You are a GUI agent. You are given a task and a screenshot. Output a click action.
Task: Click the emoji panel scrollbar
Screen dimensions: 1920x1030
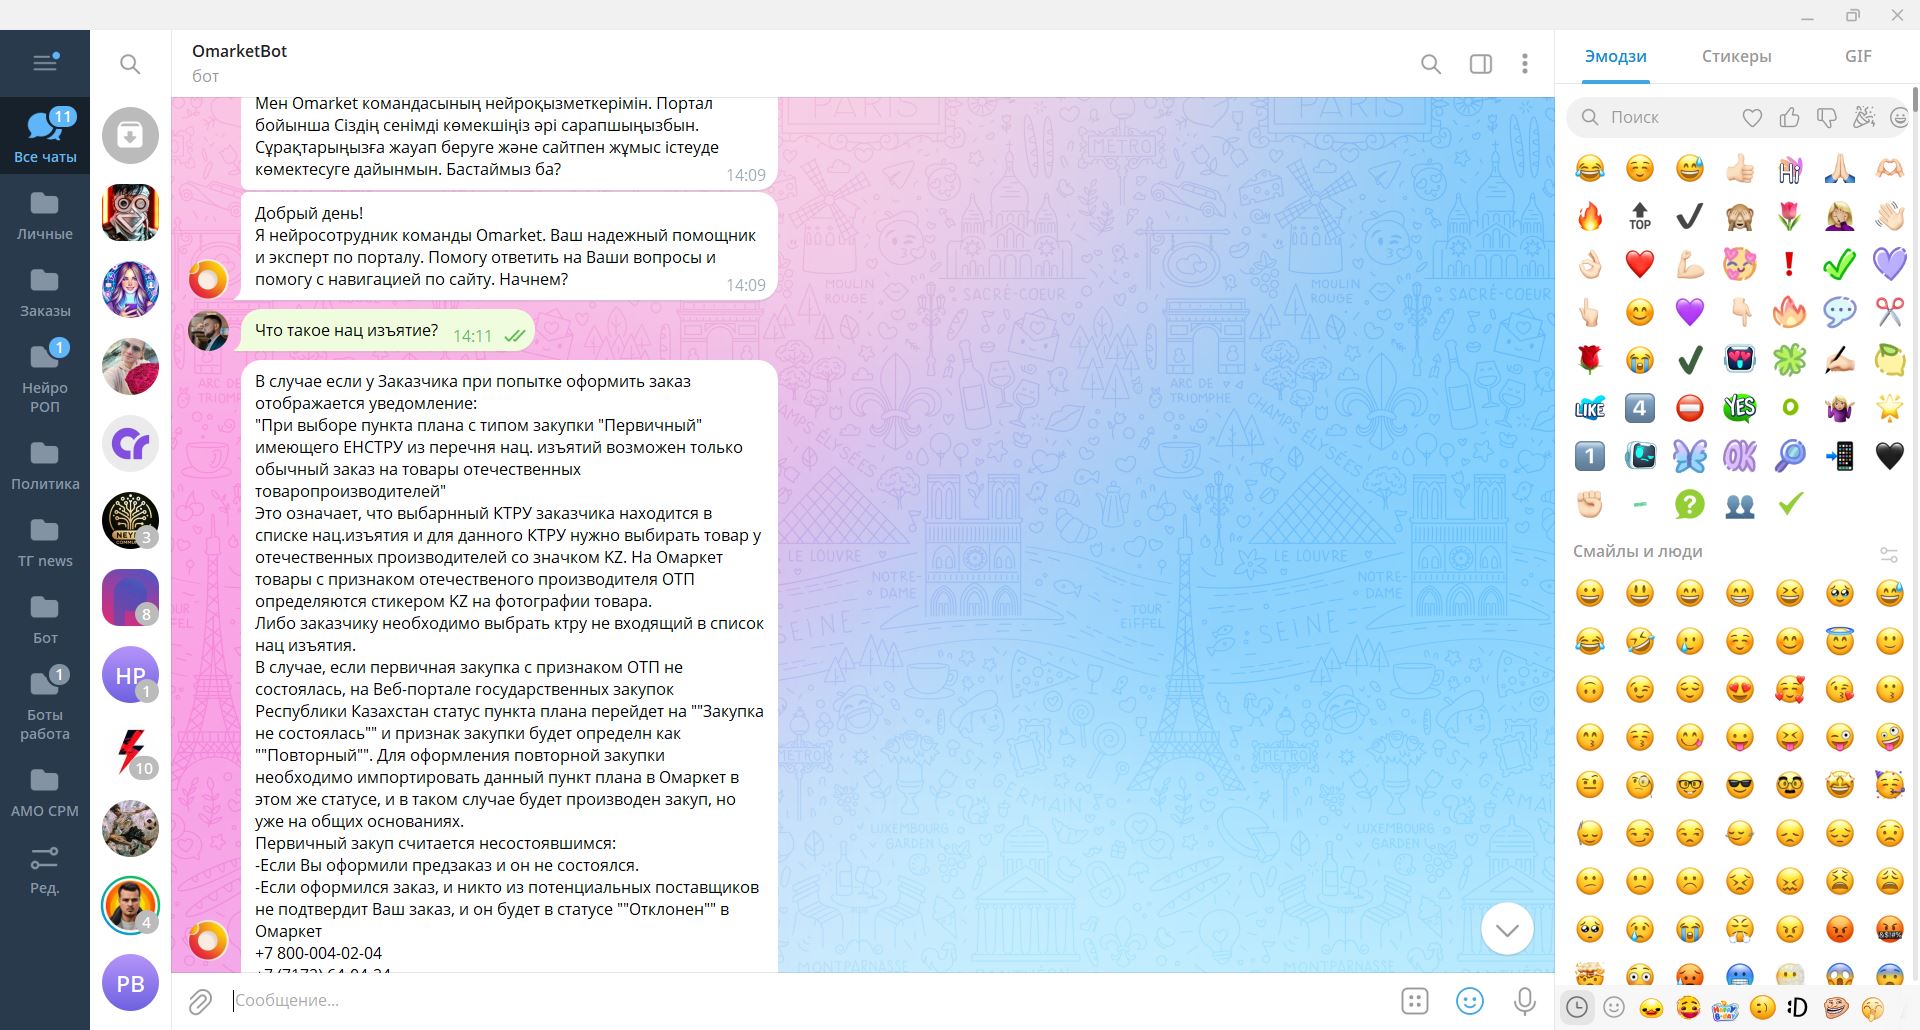point(1915,100)
